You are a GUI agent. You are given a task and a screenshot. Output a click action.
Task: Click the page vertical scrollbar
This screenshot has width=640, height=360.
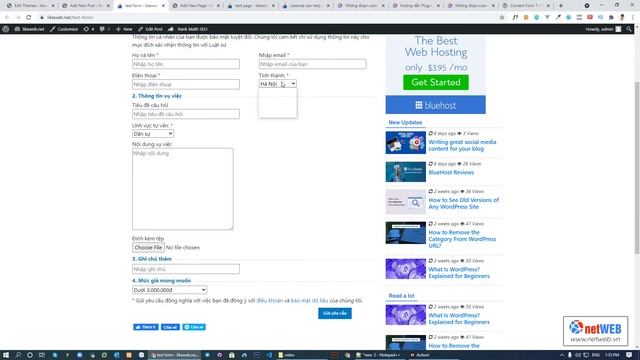(637, 167)
